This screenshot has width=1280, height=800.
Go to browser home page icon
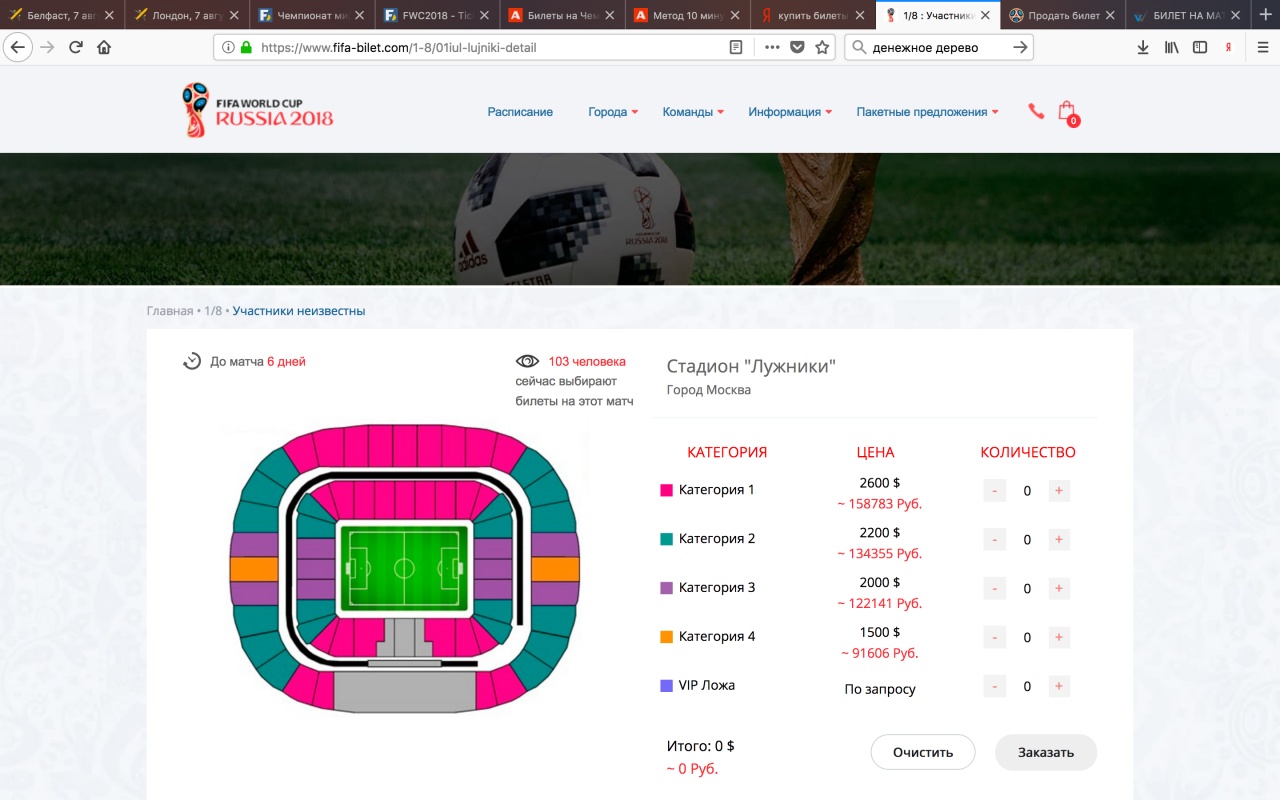(104, 47)
